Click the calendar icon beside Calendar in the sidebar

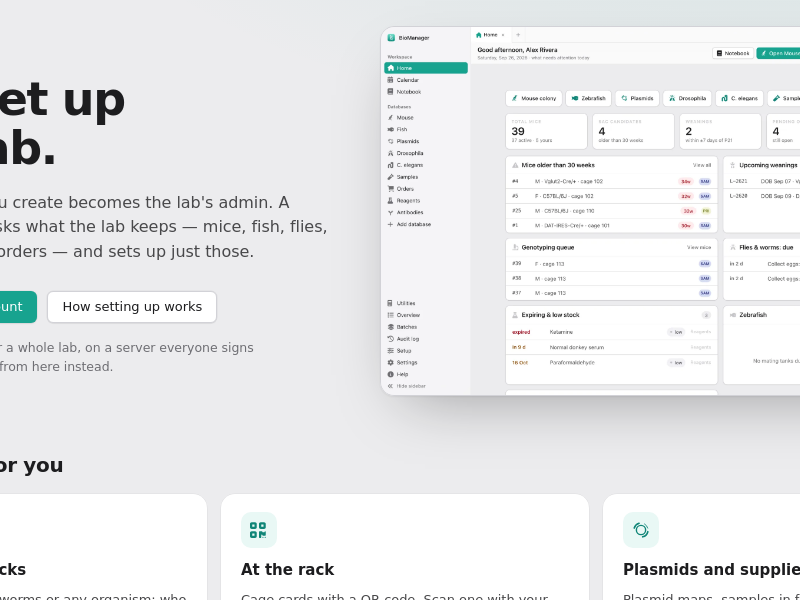click(390, 80)
